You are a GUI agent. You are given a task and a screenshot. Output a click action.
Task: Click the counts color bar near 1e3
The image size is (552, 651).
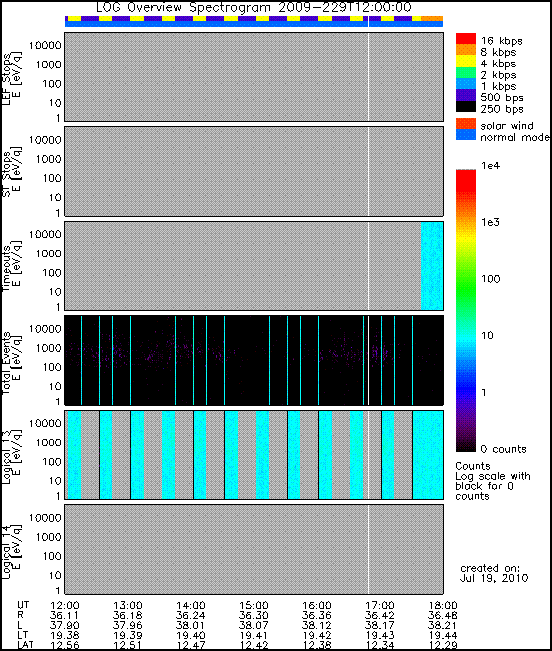(466, 223)
